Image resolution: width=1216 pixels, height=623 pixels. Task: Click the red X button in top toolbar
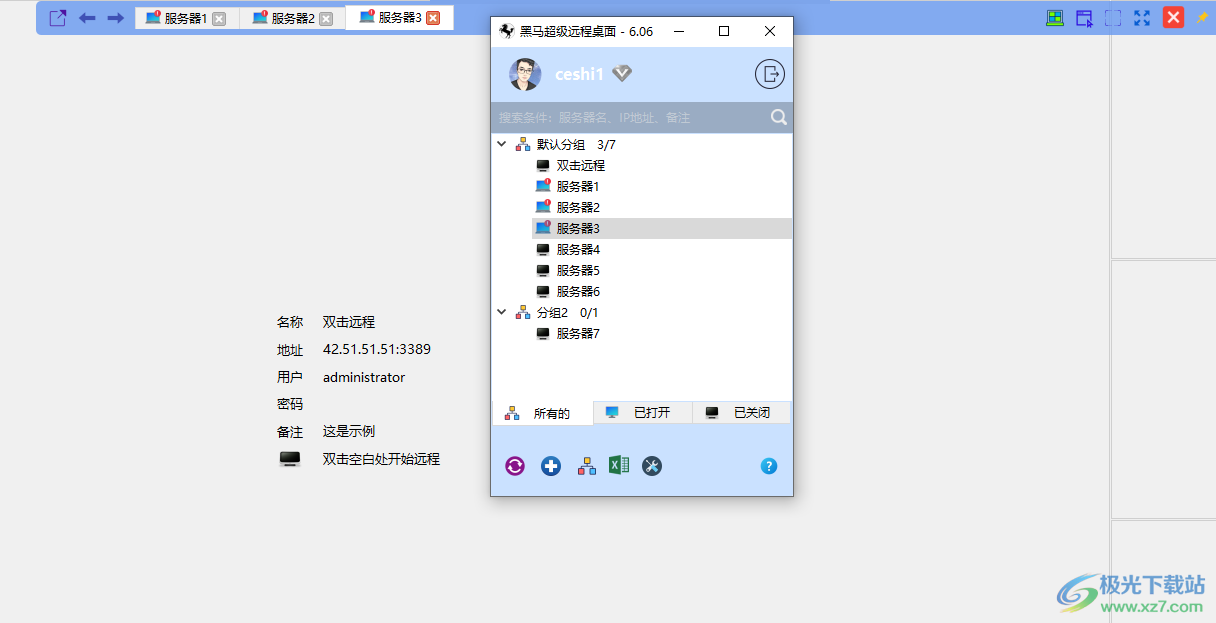point(1174,17)
